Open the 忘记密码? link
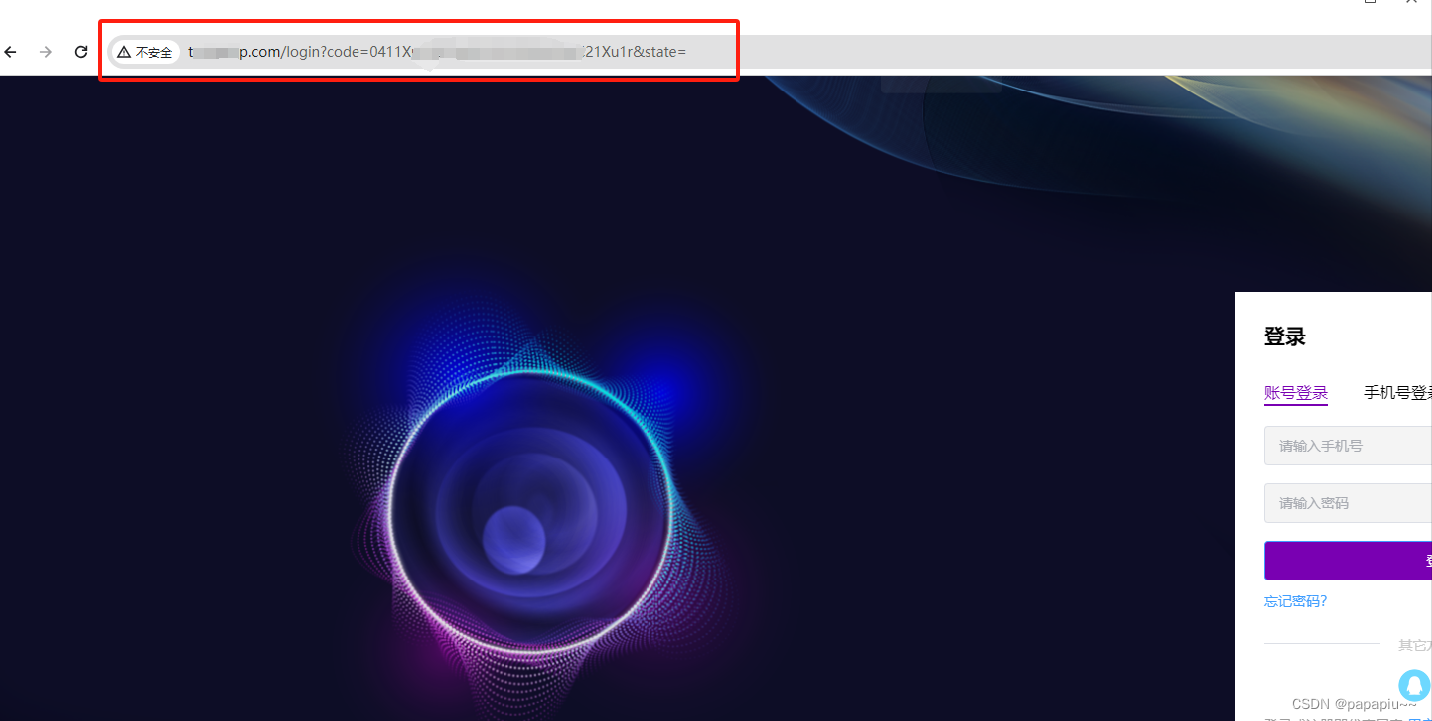Image resolution: width=1432 pixels, height=721 pixels. [1296, 601]
